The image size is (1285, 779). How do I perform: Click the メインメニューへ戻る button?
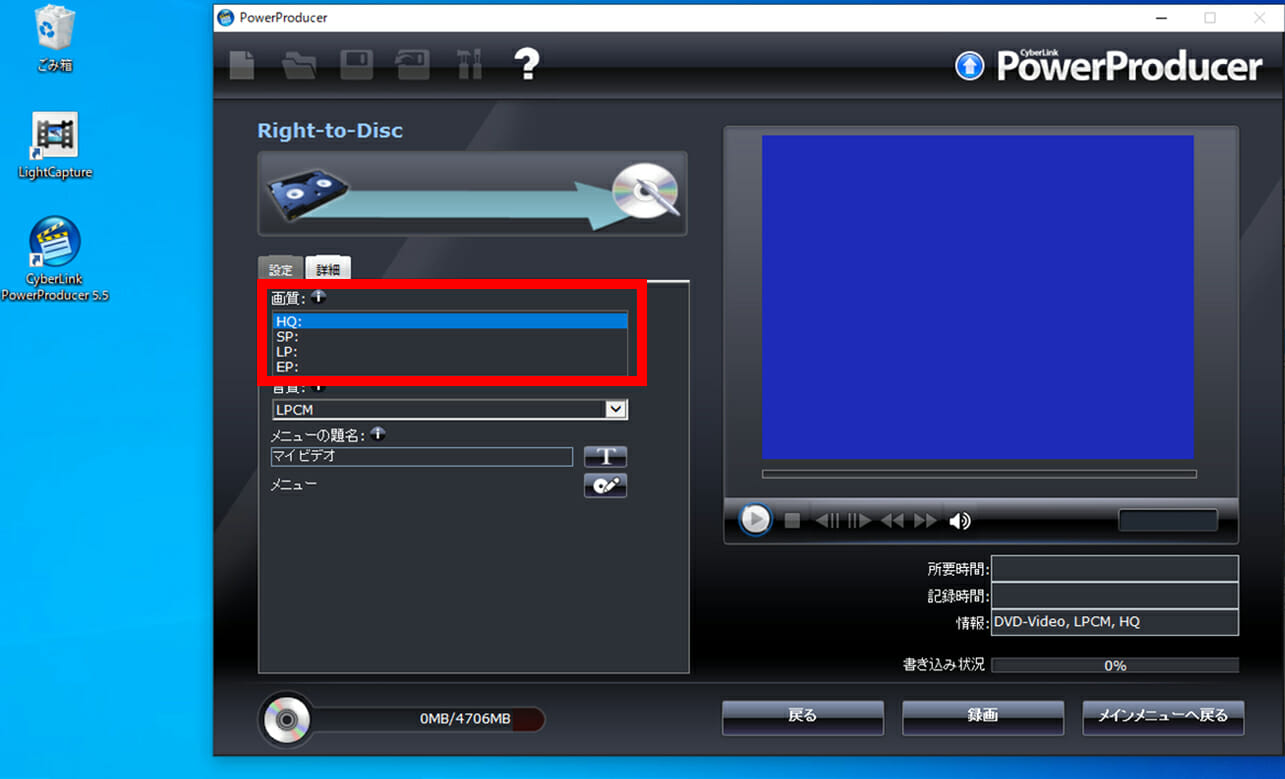click(1163, 717)
